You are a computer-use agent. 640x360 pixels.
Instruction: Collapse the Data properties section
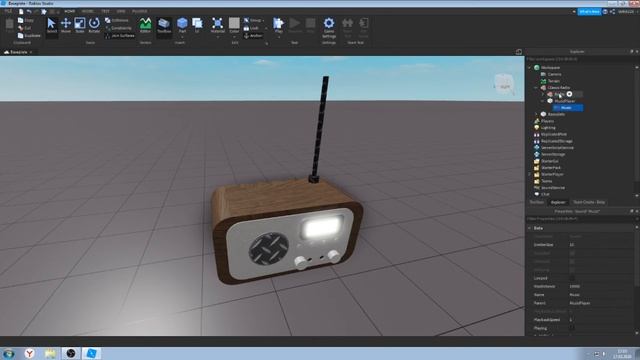tap(530, 228)
